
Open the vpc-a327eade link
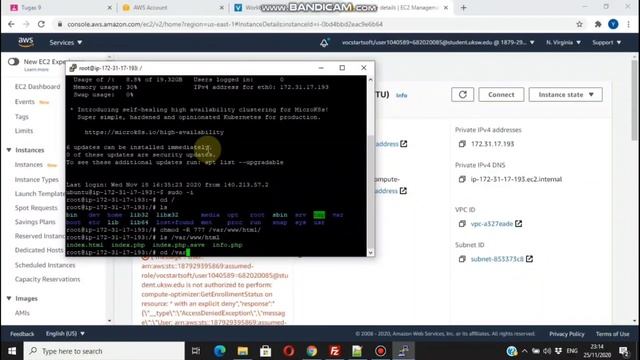[492, 224]
